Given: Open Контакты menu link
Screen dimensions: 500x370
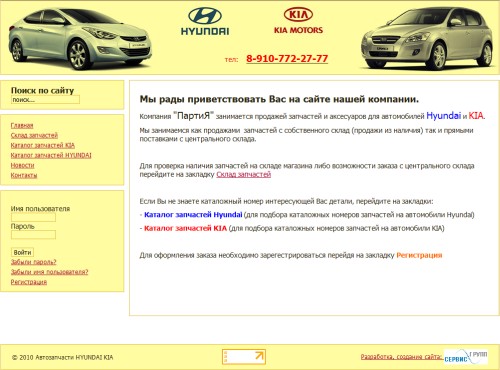Looking at the screenshot, I should (x=24, y=175).
